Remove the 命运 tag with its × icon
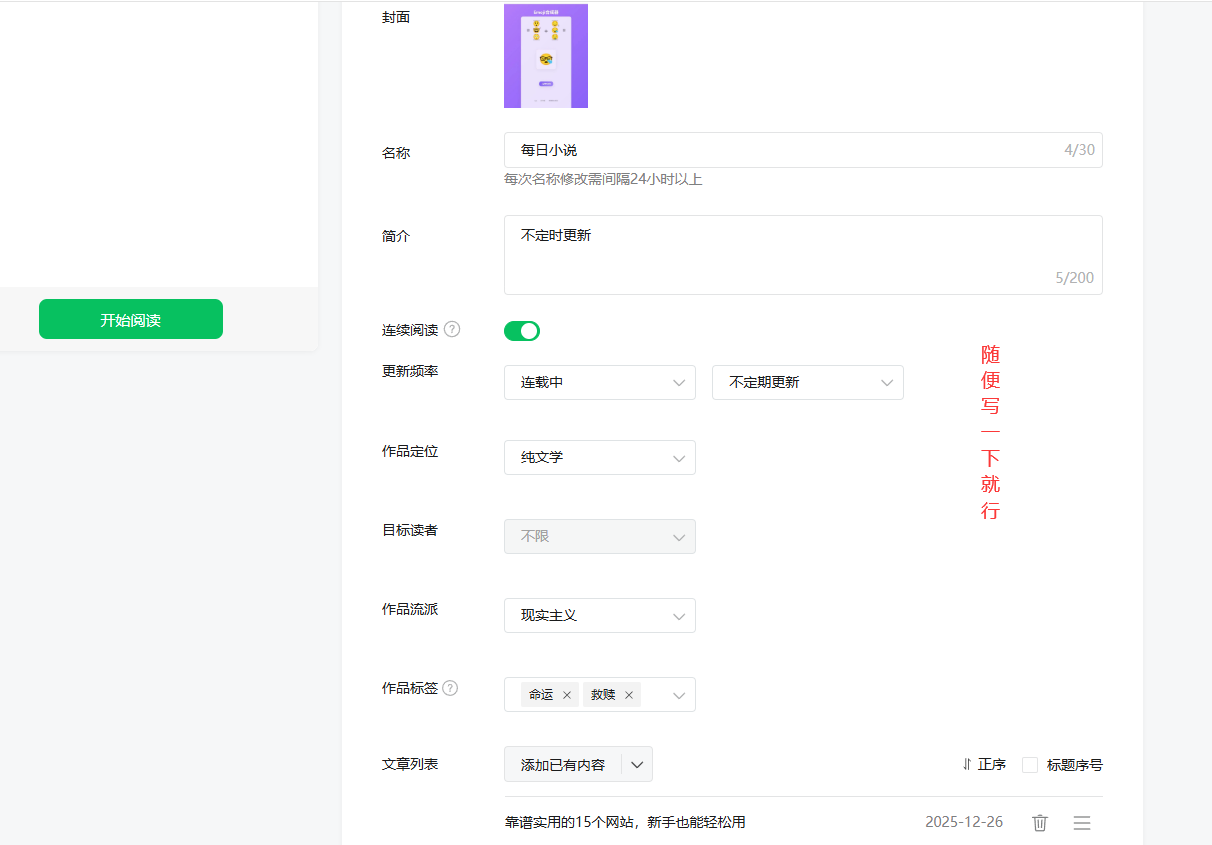 (567, 694)
